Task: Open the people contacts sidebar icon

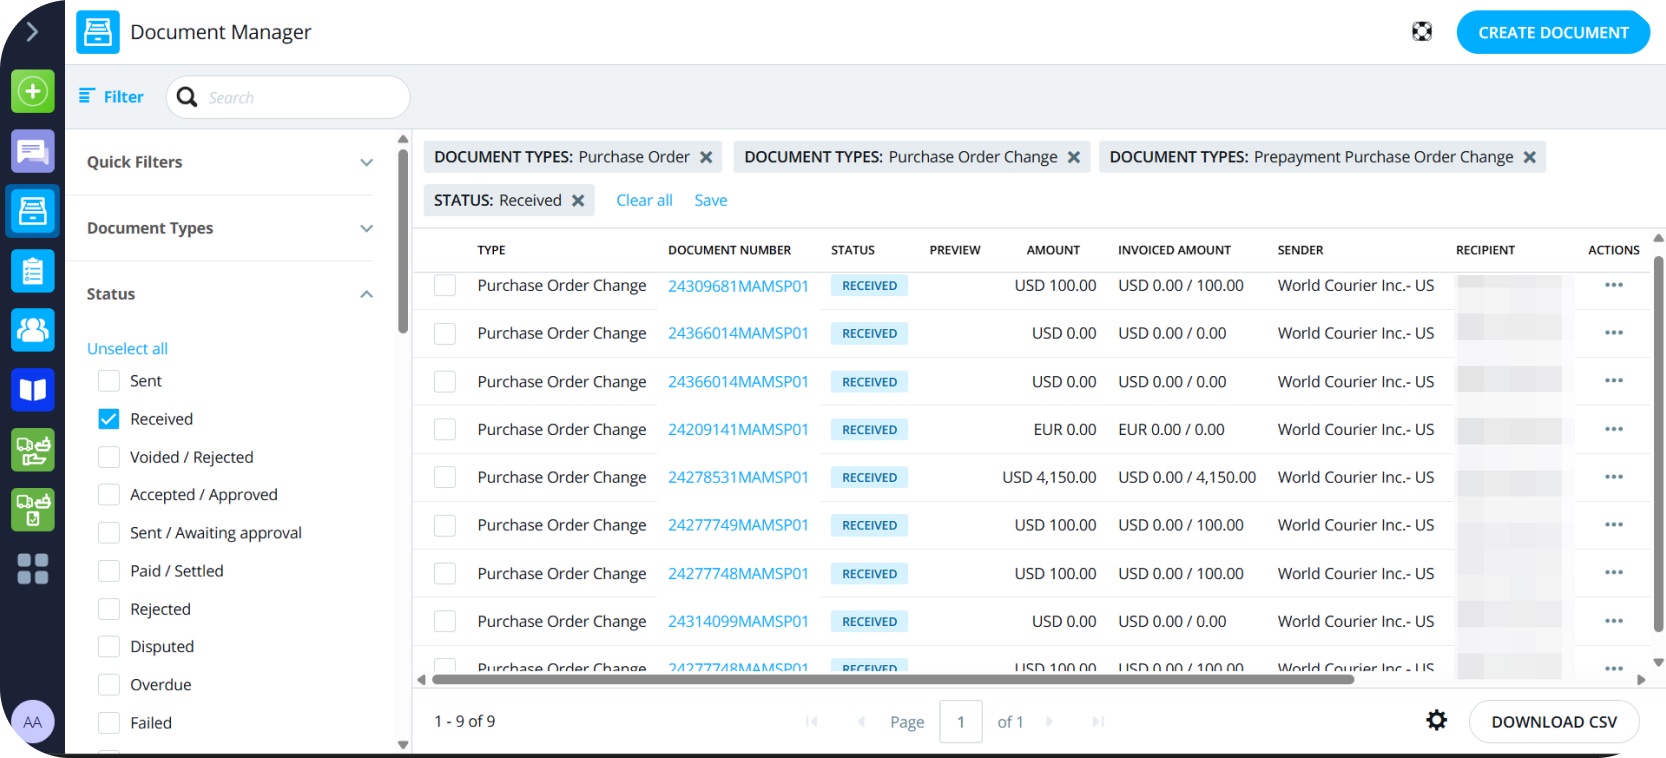Action: click(x=32, y=330)
